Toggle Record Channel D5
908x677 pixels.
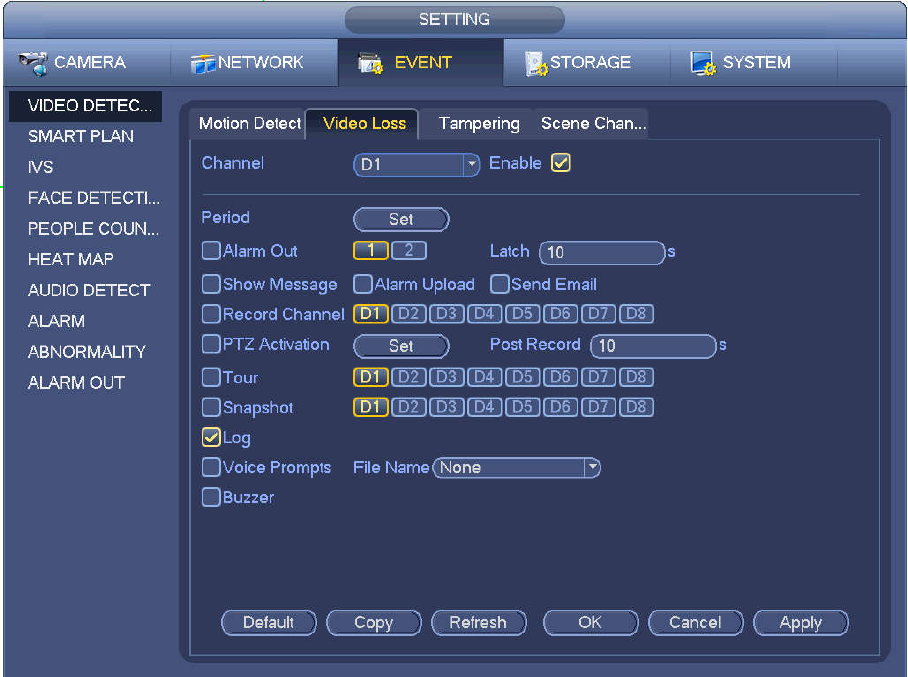(522, 314)
